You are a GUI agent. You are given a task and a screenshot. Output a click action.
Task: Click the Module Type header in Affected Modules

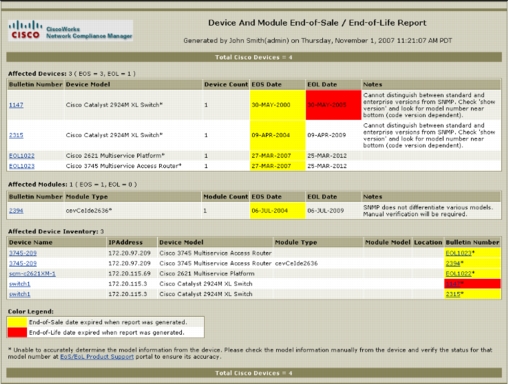click(87, 197)
